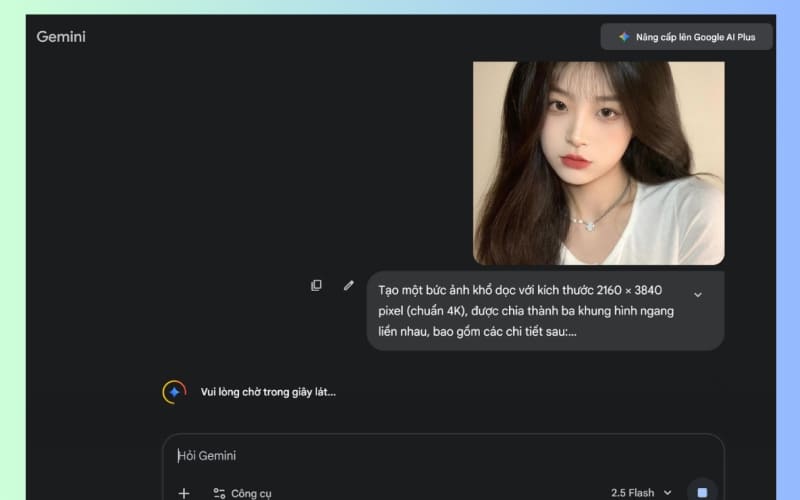Click the Công cụ sliders icon
The width and height of the screenshot is (800, 500).
coord(219,493)
